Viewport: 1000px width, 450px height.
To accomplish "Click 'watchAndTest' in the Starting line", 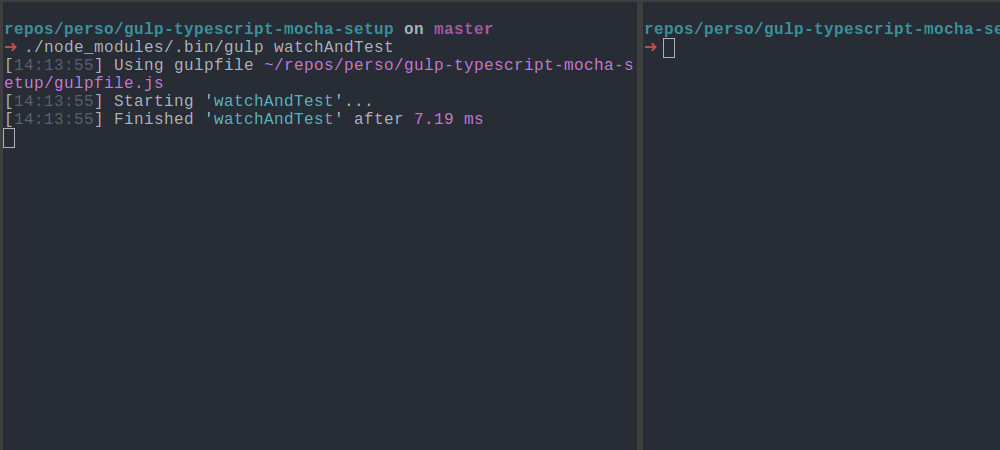I will click(x=274, y=101).
